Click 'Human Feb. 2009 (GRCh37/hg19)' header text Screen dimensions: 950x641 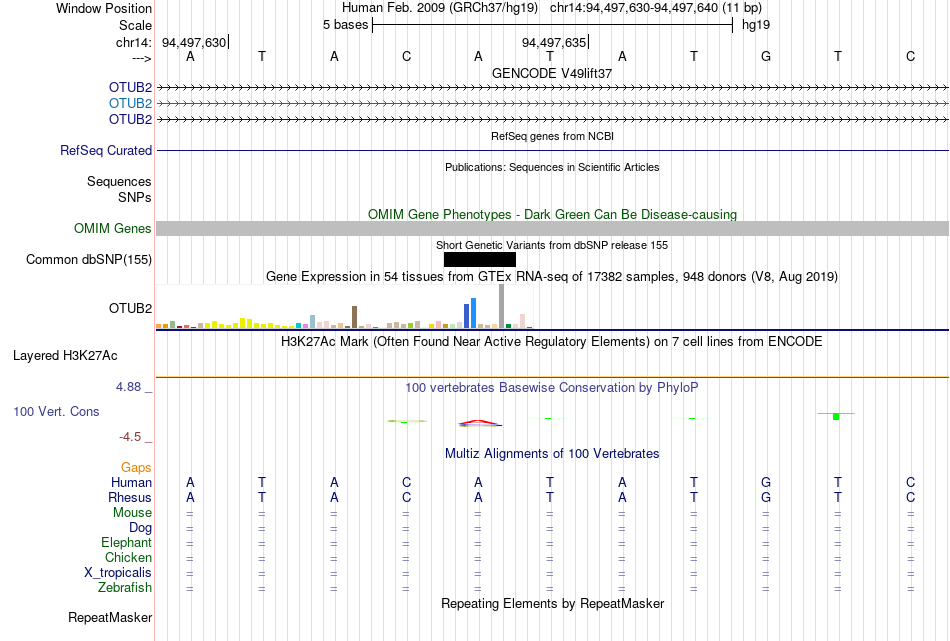[x=440, y=8]
